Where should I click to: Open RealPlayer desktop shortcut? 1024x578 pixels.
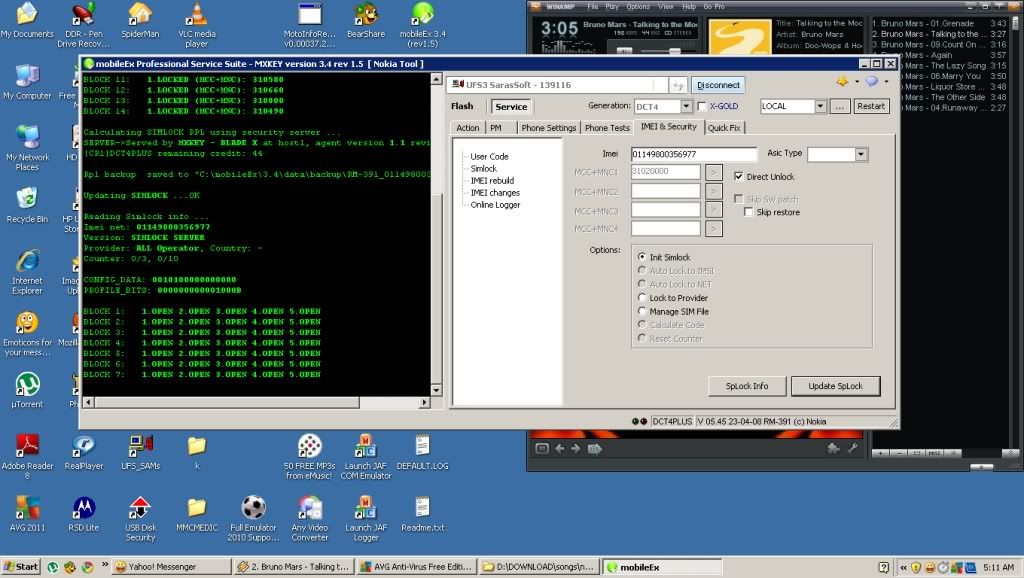[84, 452]
